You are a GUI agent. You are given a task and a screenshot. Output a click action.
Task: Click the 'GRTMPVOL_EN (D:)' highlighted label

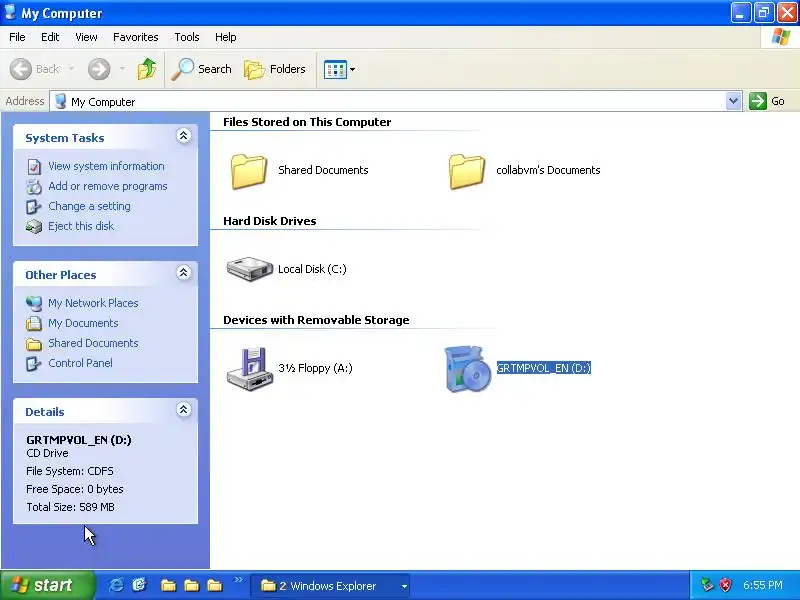coord(544,368)
